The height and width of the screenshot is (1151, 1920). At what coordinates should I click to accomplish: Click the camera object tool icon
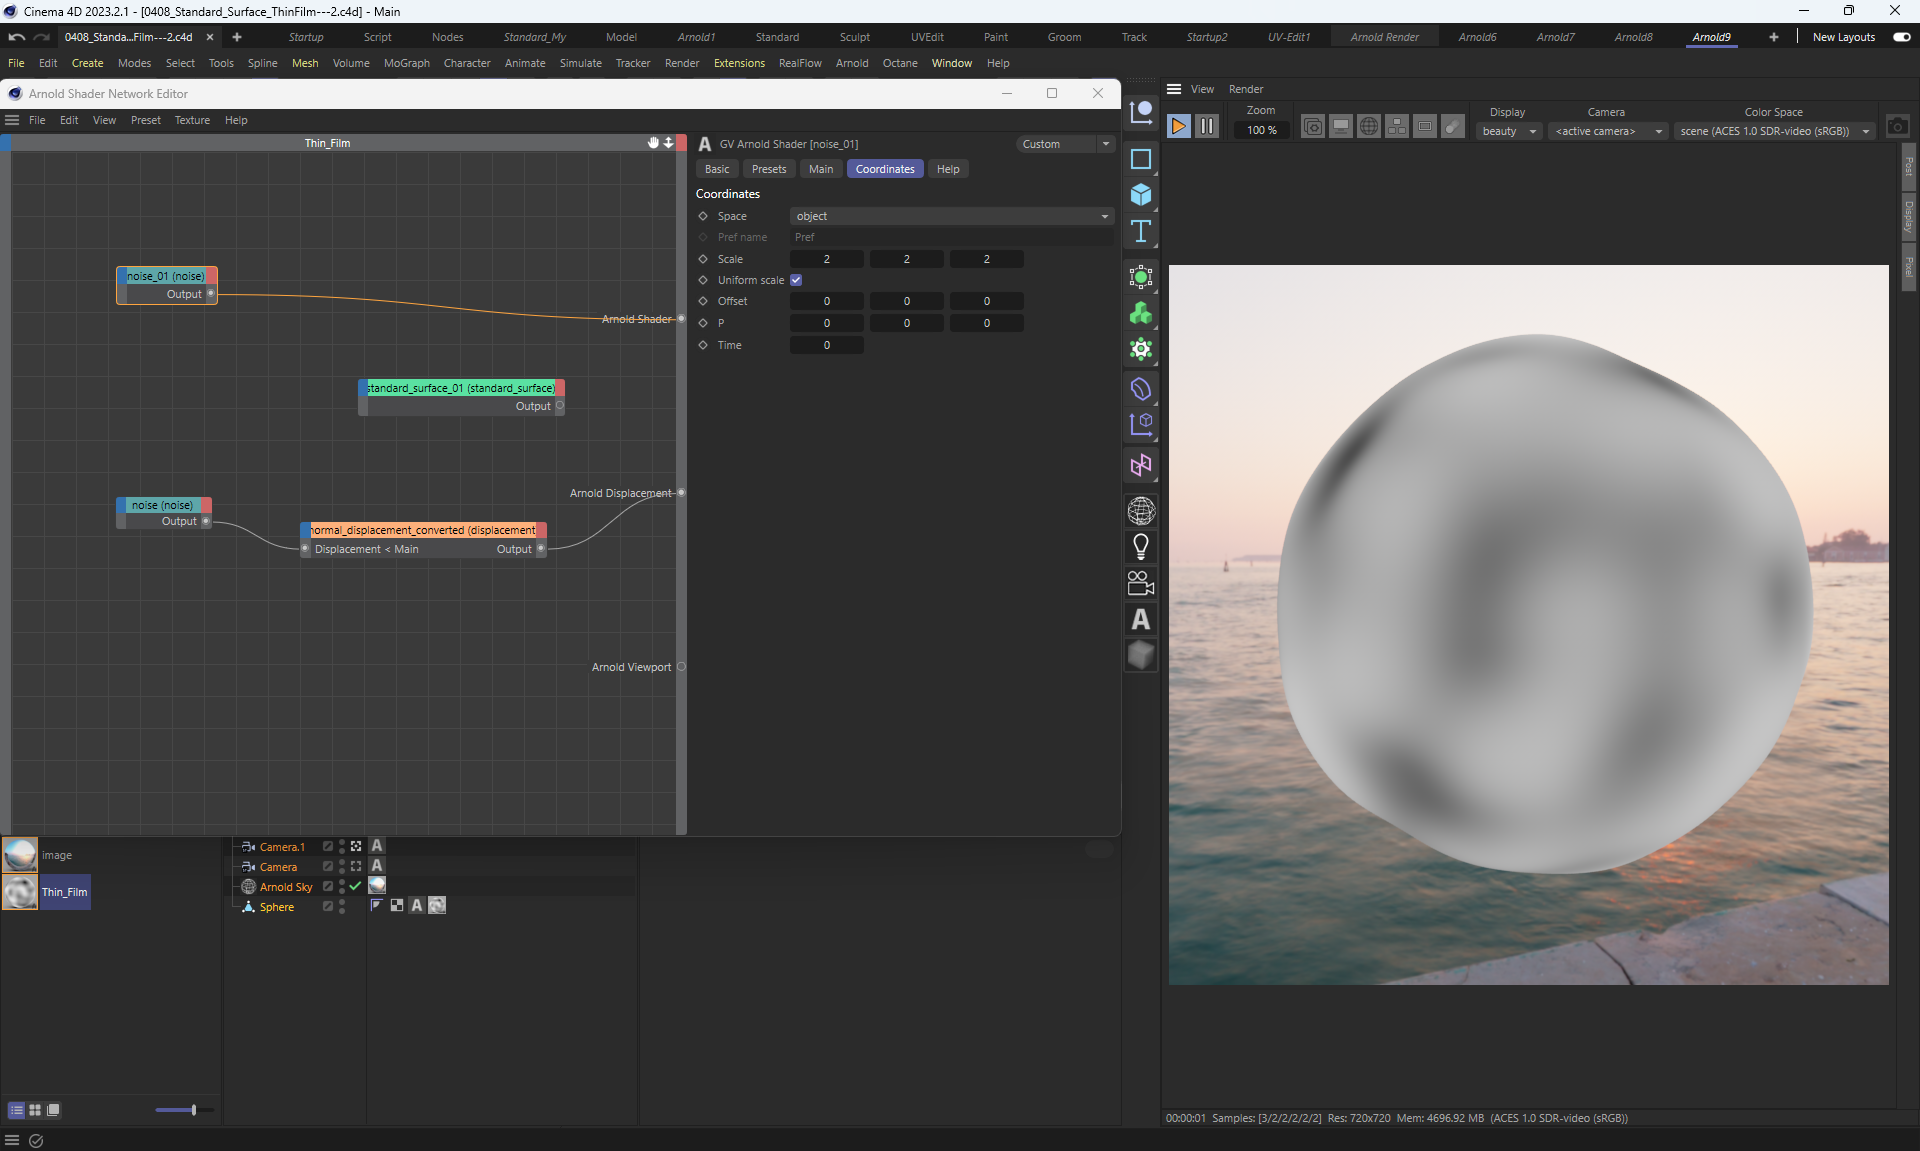point(1141,583)
